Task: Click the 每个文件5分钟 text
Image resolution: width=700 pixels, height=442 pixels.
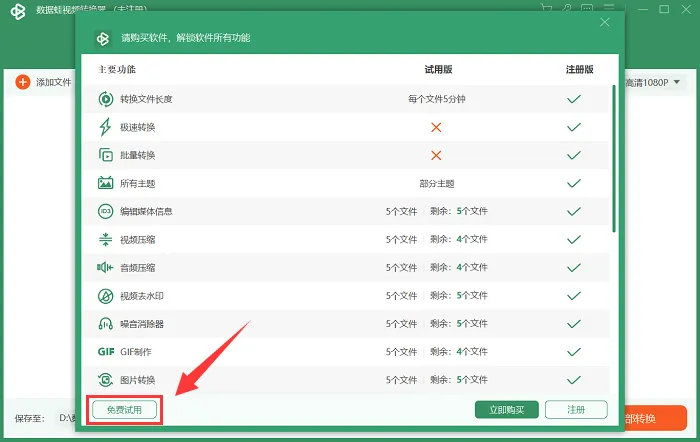Action: coord(437,99)
